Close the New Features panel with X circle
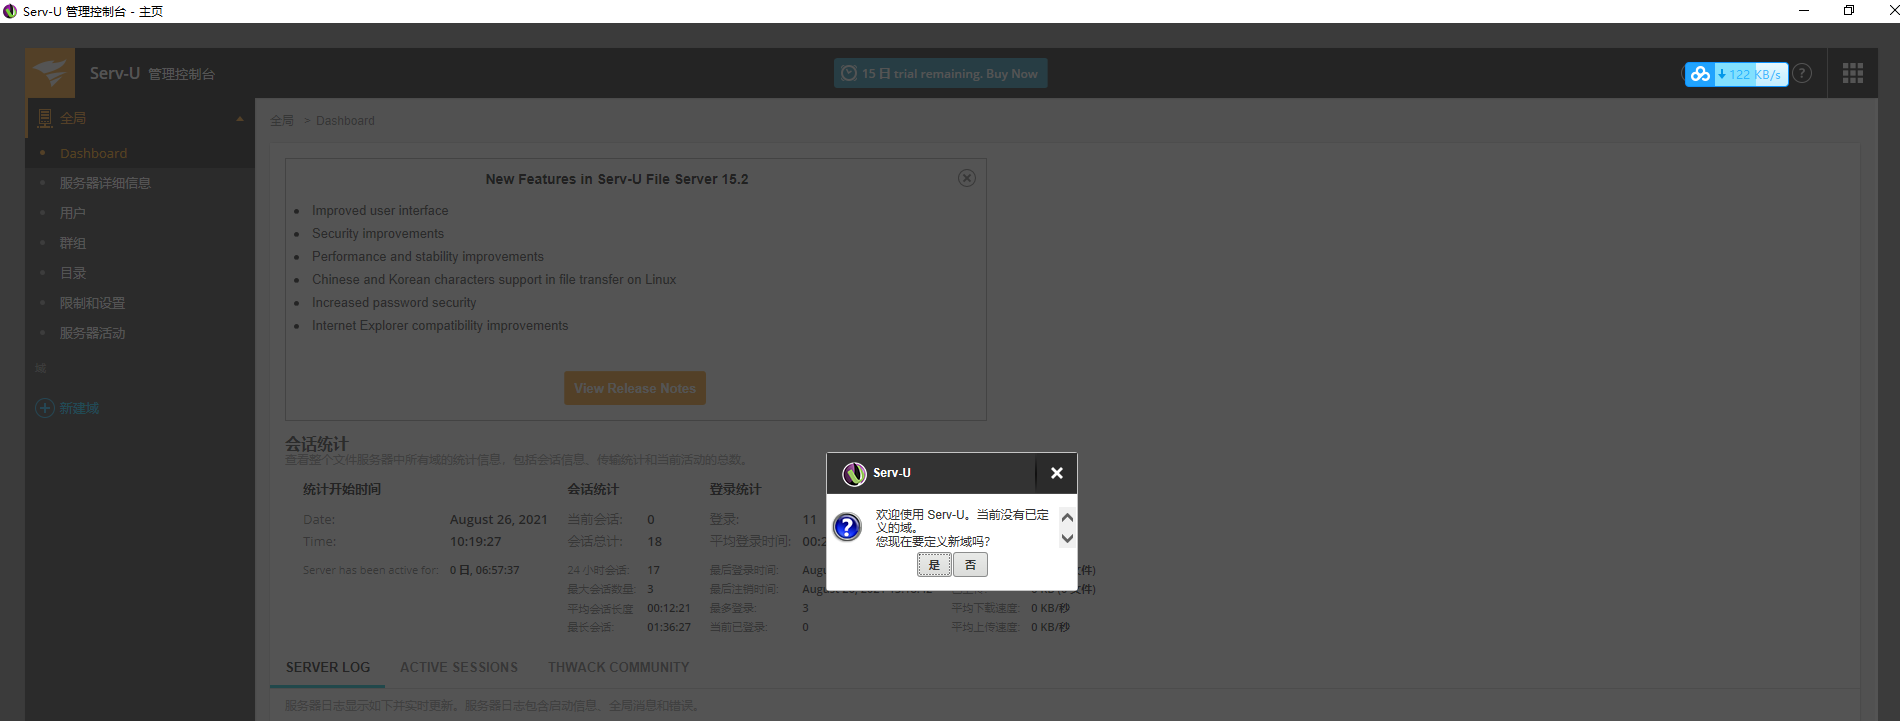This screenshot has height=721, width=1900. (967, 178)
